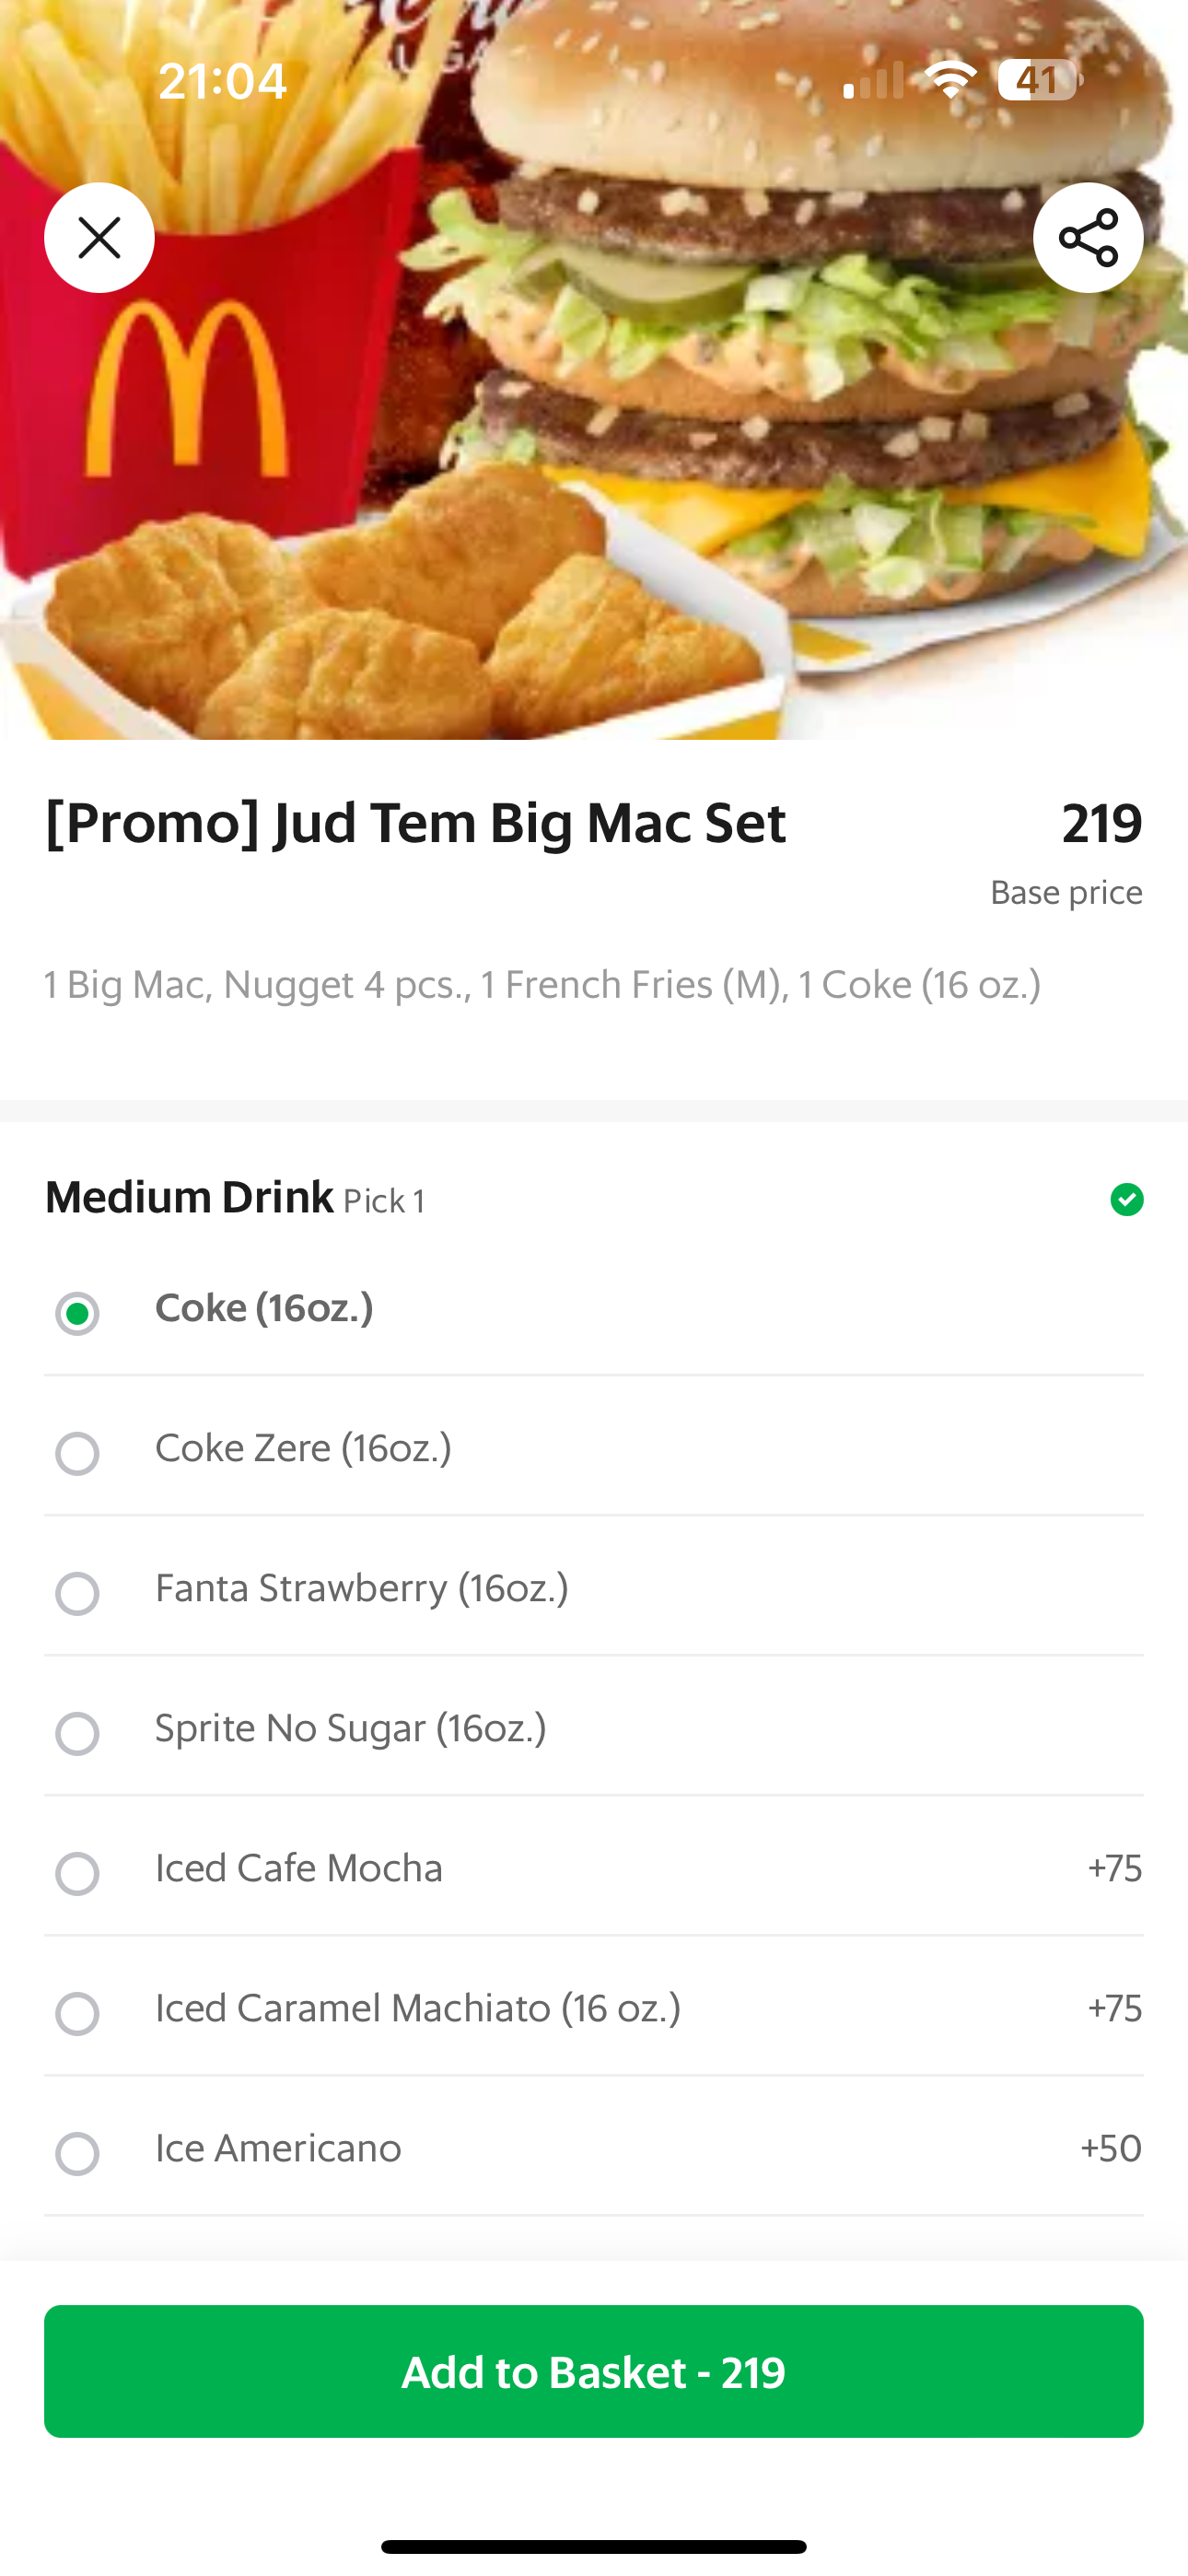This screenshot has height=2576, width=1188.
Task: Tap the Medium Drink section header
Action: tap(190, 1198)
